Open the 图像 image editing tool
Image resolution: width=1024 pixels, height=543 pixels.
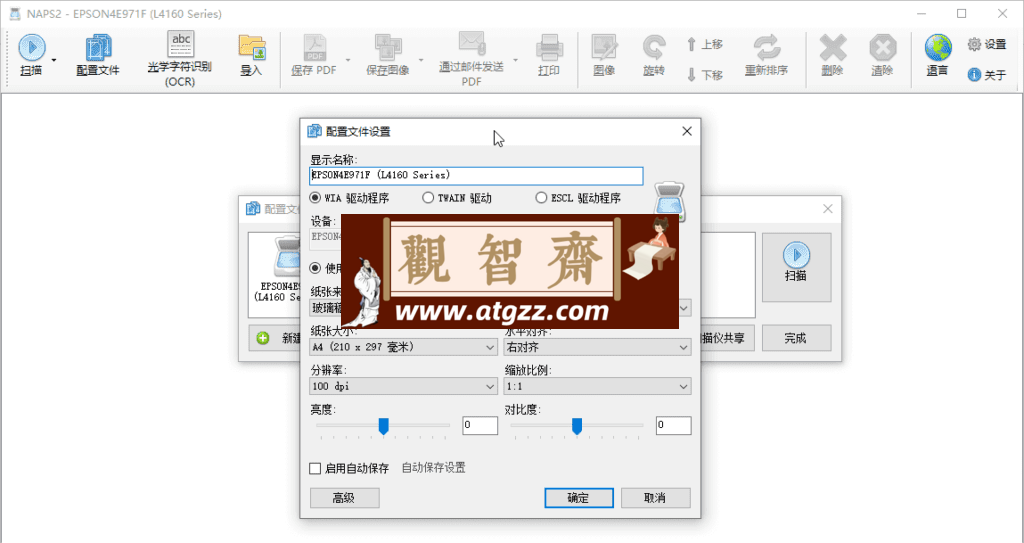(x=604, y=56)
